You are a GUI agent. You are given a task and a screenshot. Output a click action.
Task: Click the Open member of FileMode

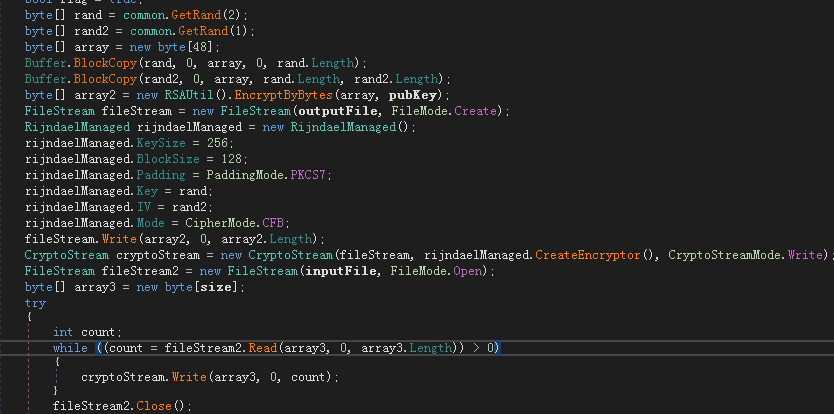click(473, 272)
